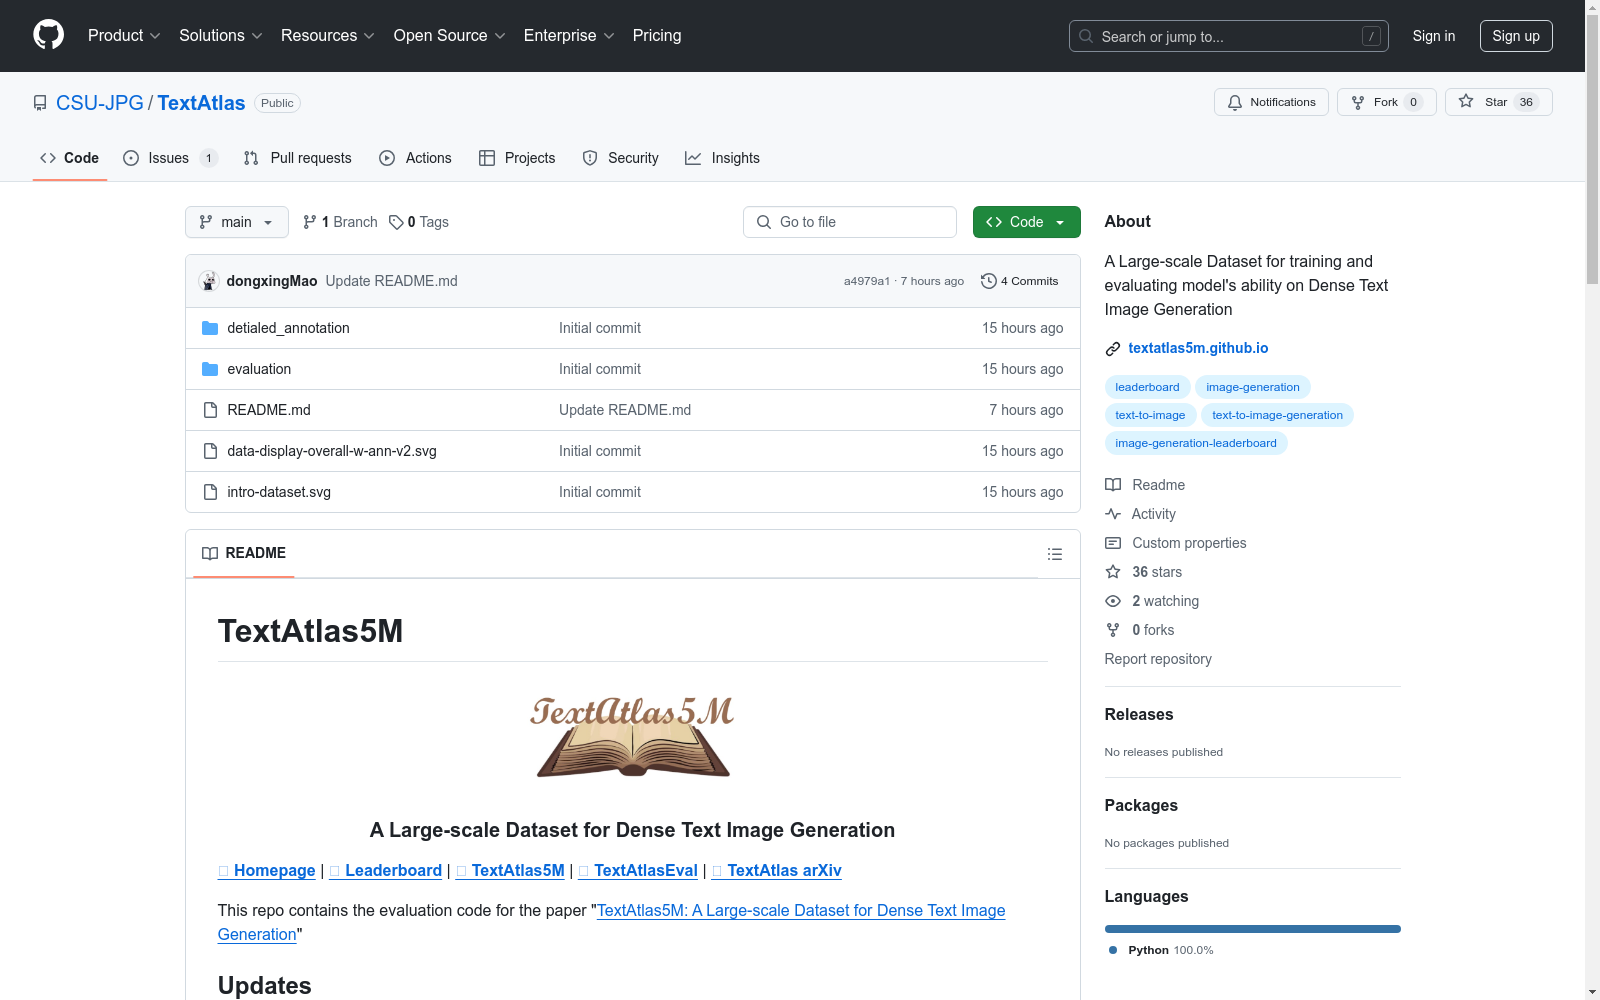Click the repository icon beside CSU-JPG
Screen dimensions: 1600x1000
click(40, 103)
